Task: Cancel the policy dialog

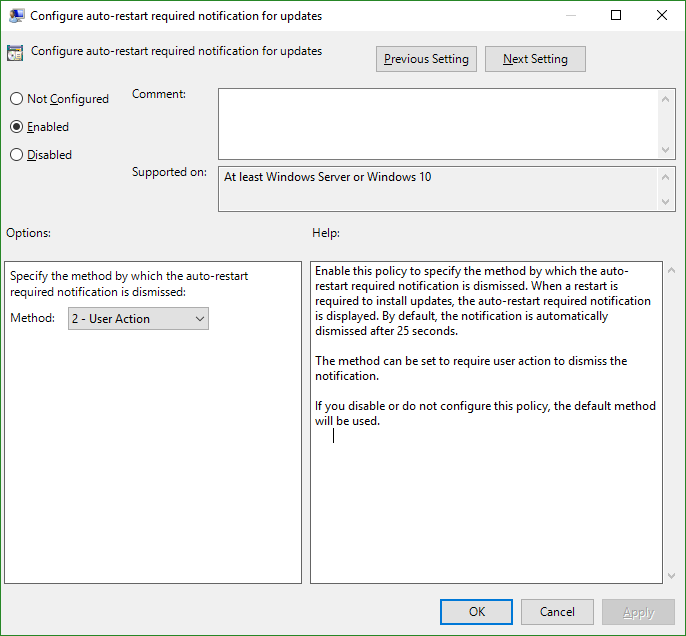Action: pos(557,612)
